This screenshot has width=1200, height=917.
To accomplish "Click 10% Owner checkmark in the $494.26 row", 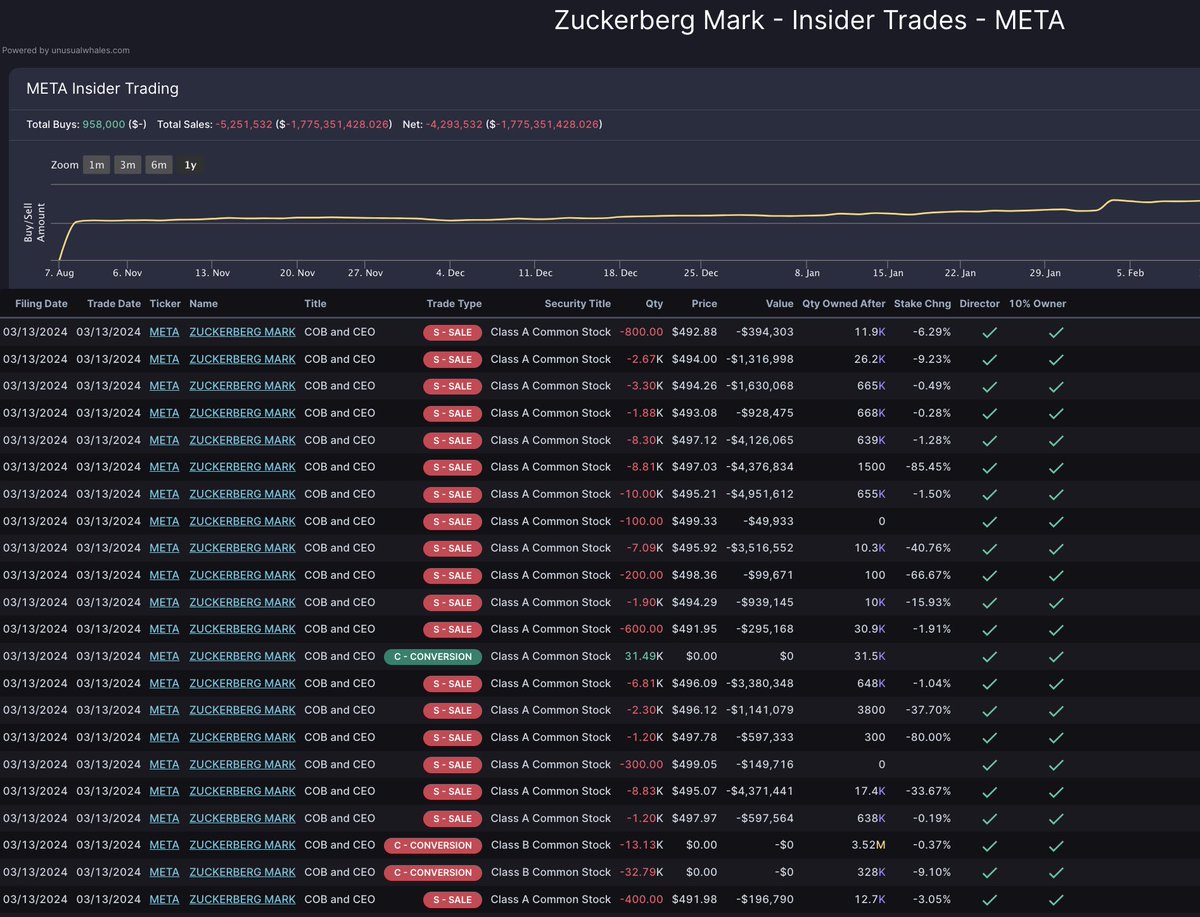I will pos(1056,386).
